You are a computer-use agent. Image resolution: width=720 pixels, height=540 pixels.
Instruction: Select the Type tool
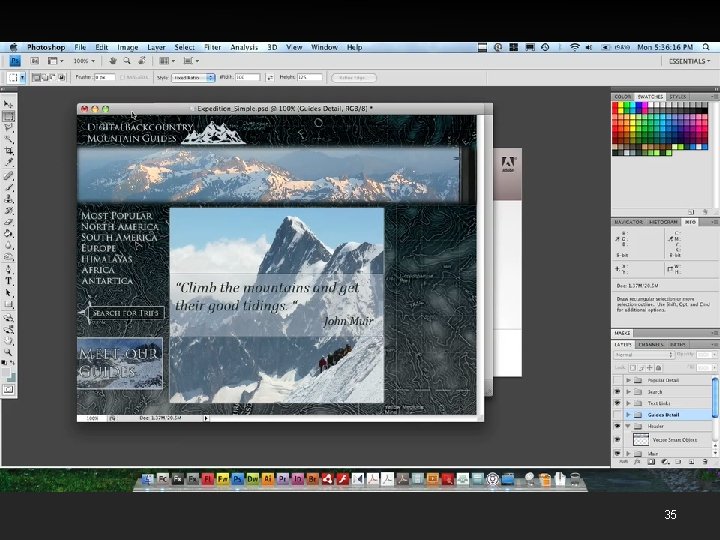click(8, 281)
